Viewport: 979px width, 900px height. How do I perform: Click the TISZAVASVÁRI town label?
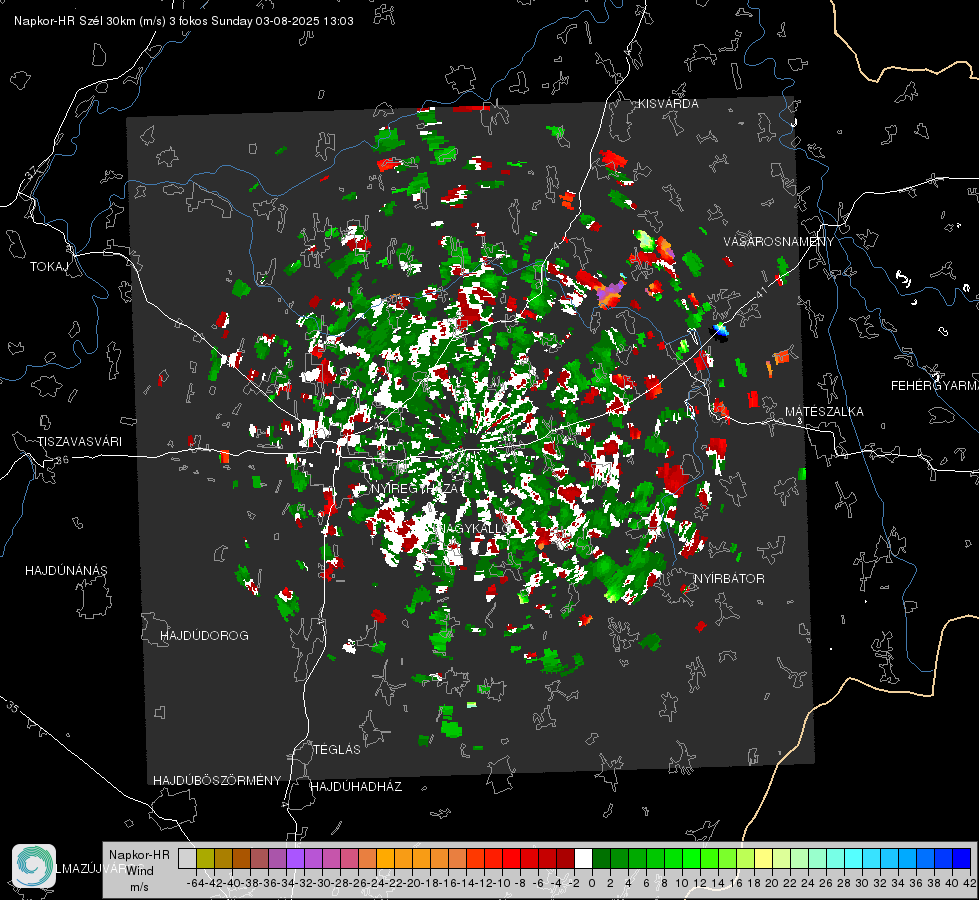(79, 442)
